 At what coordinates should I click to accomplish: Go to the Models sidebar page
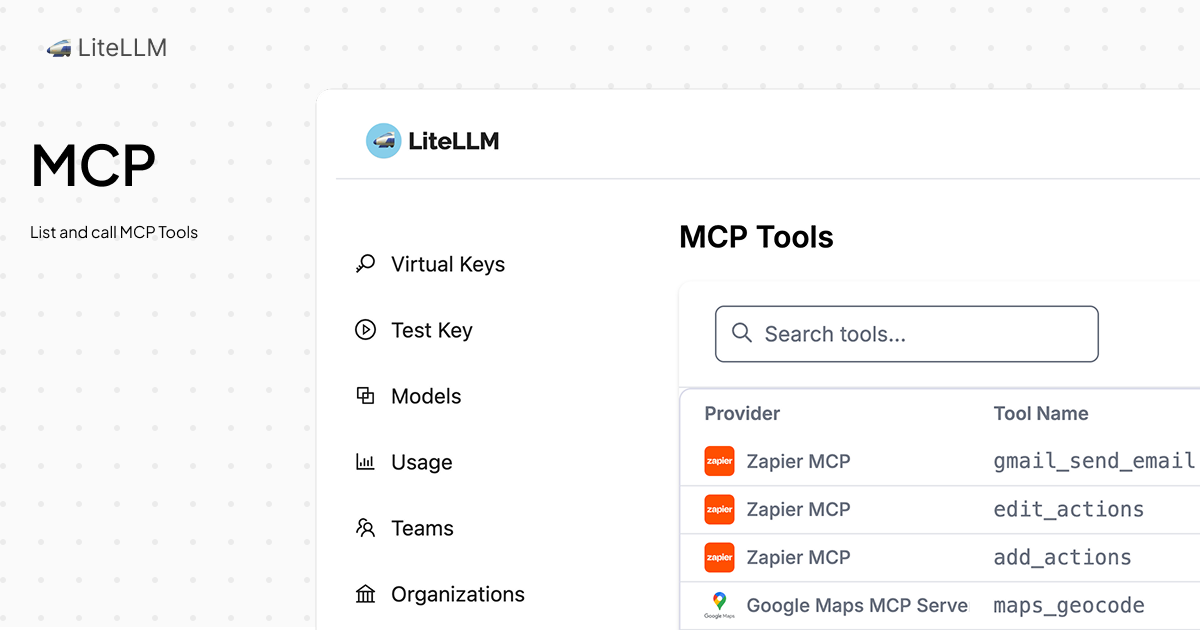pyautogui.click(x=426, y=396)
